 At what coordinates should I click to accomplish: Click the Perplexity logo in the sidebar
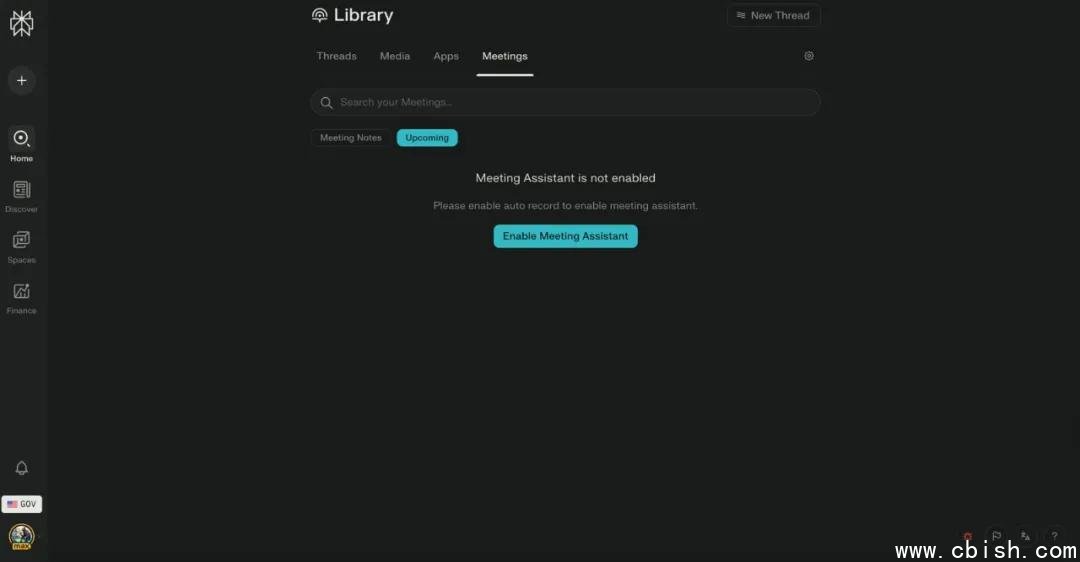tap(21, 24)
